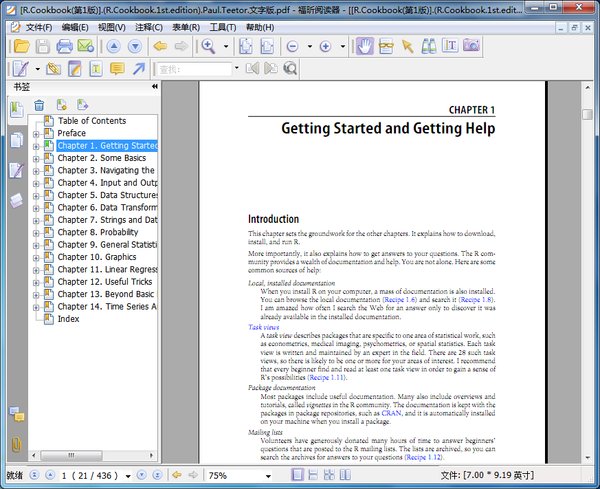
Task: Open the Task views link
Action: pos(264,327)
